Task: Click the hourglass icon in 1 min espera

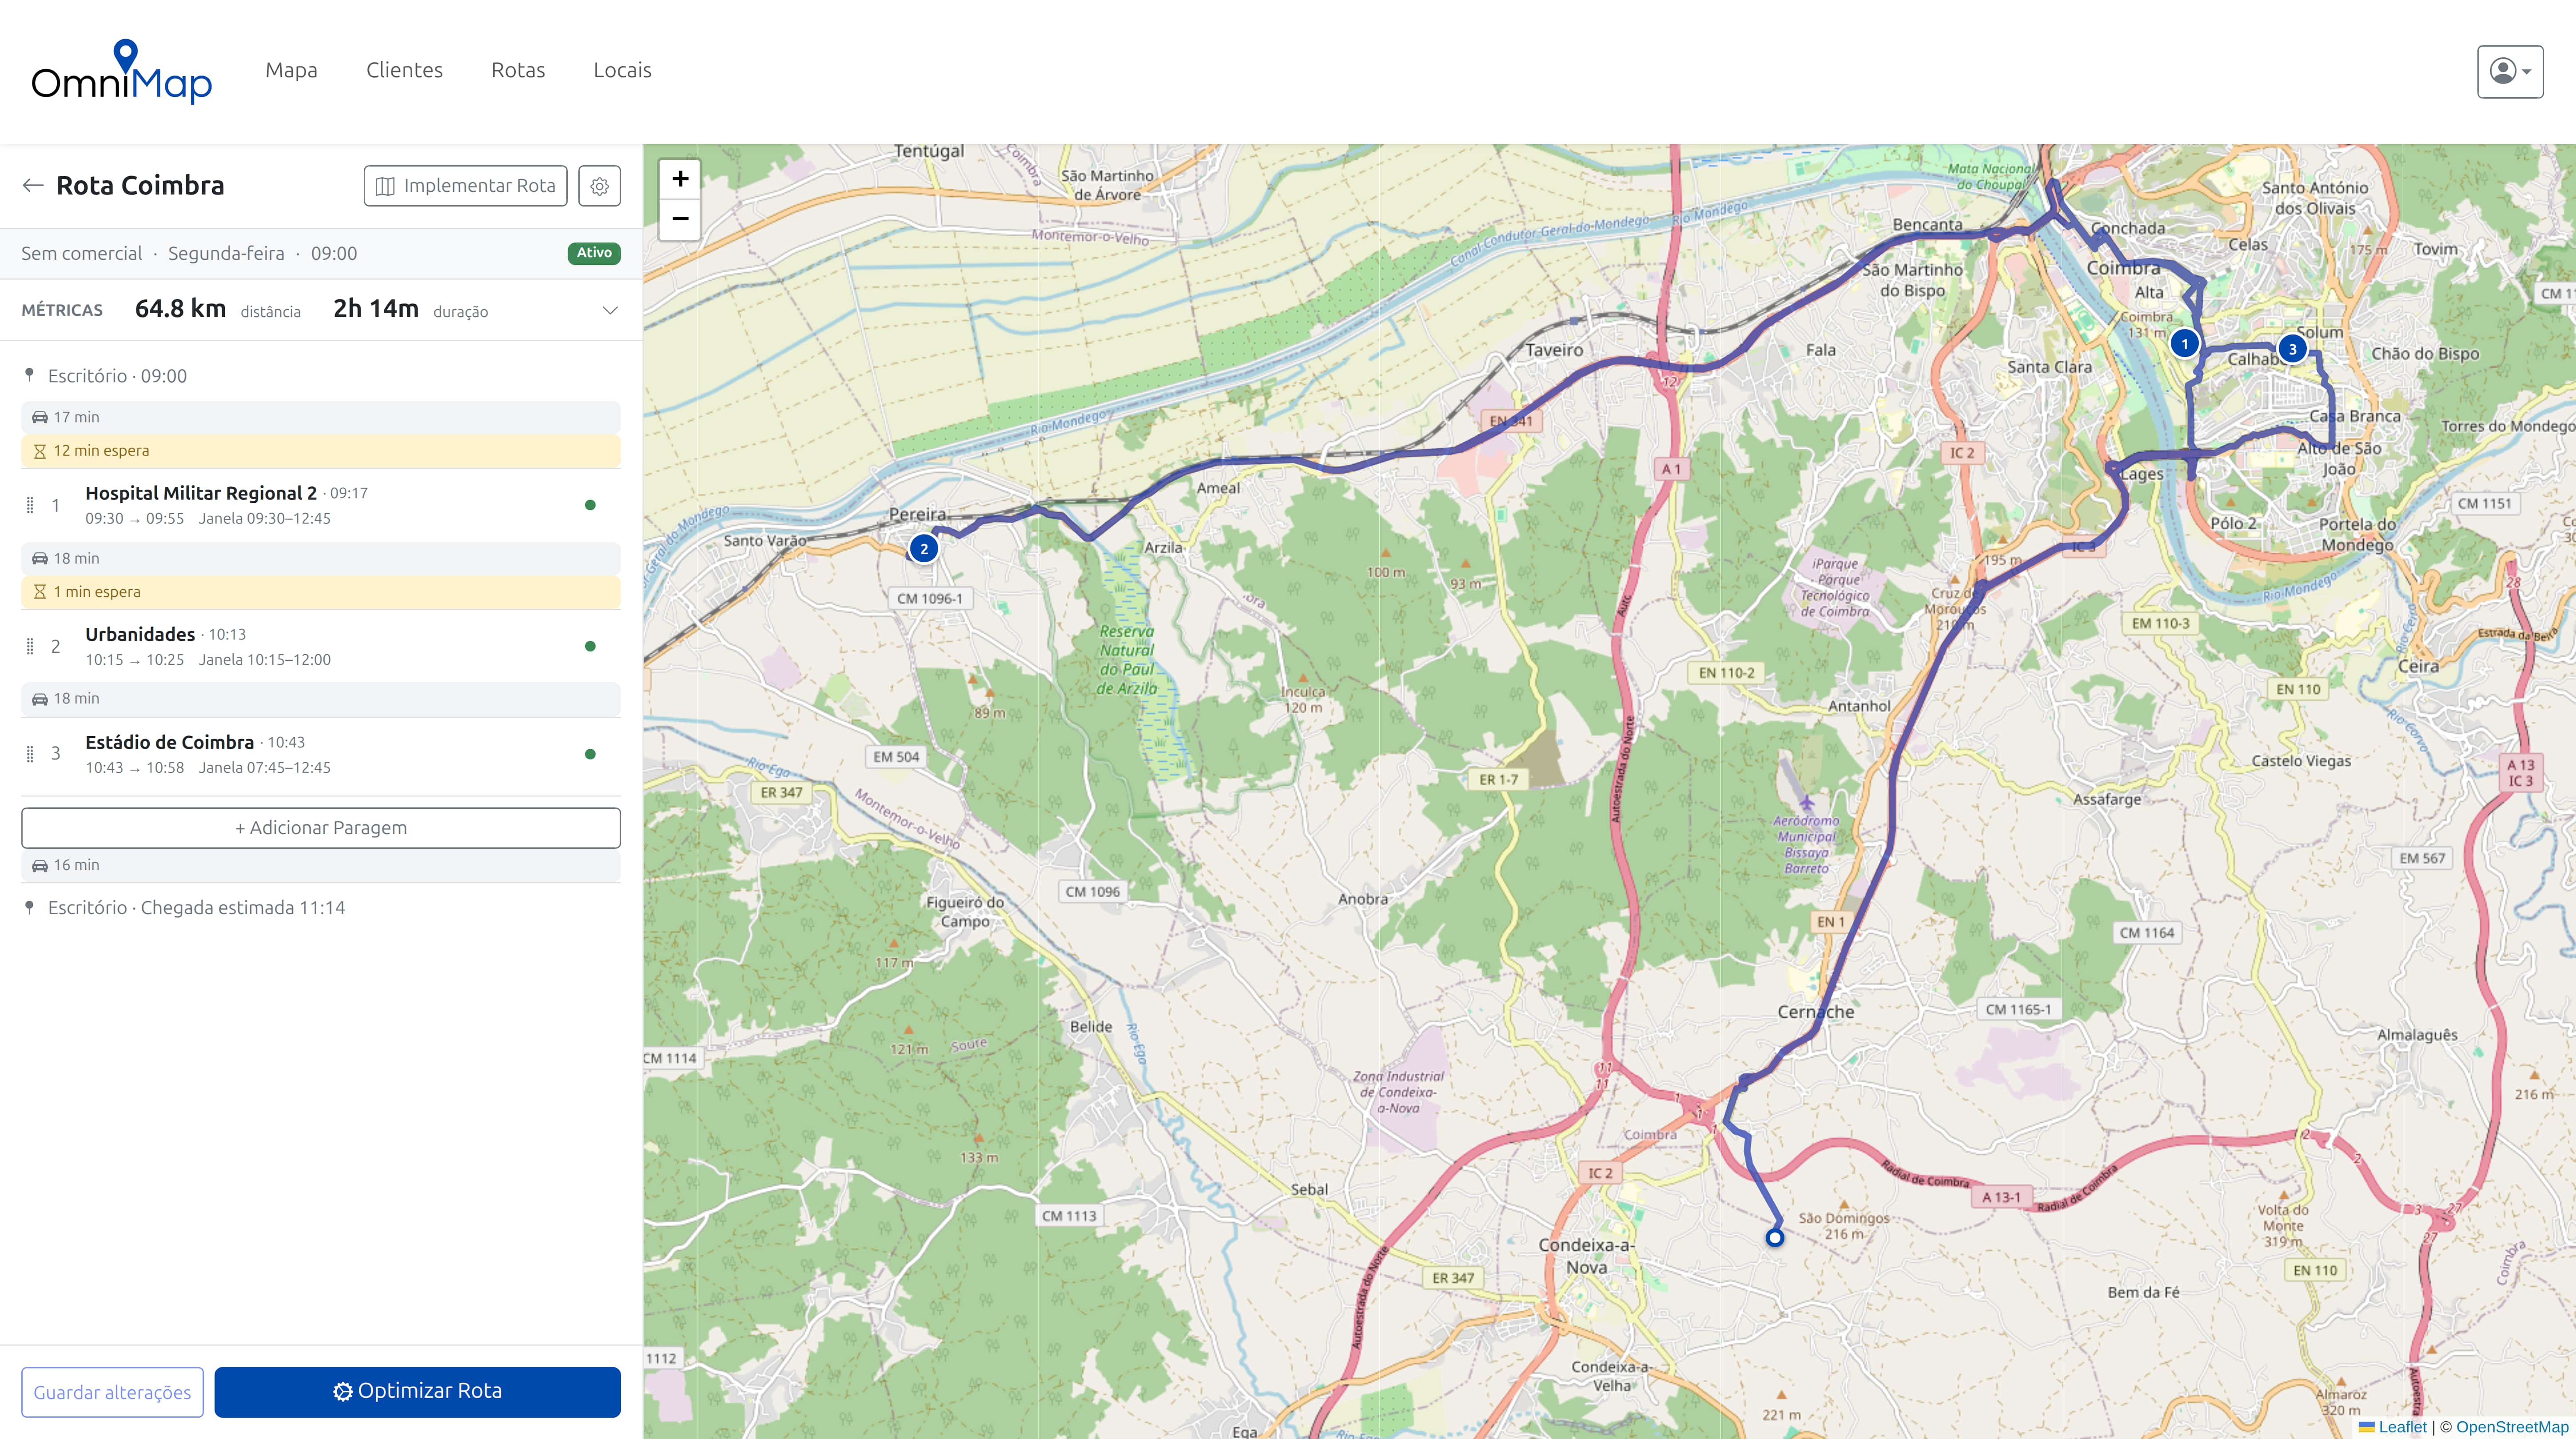Action: 40,592
